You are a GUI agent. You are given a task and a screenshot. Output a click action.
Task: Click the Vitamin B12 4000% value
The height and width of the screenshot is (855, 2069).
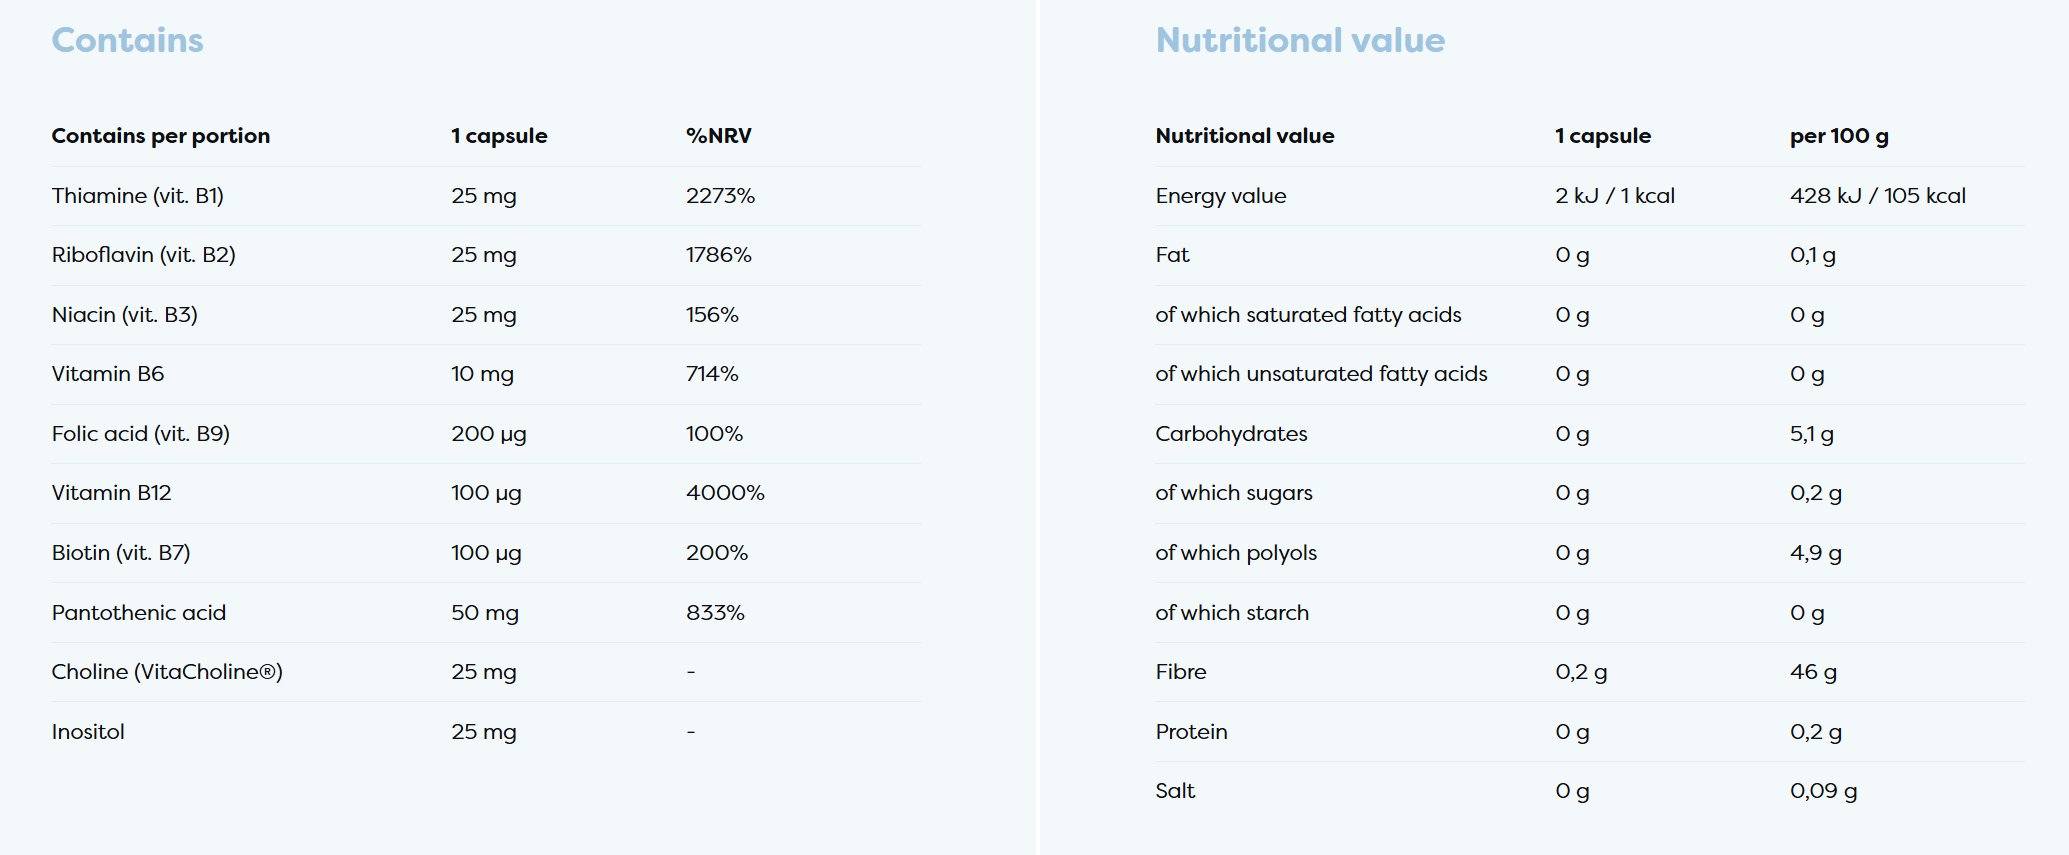tap(724, 493)
